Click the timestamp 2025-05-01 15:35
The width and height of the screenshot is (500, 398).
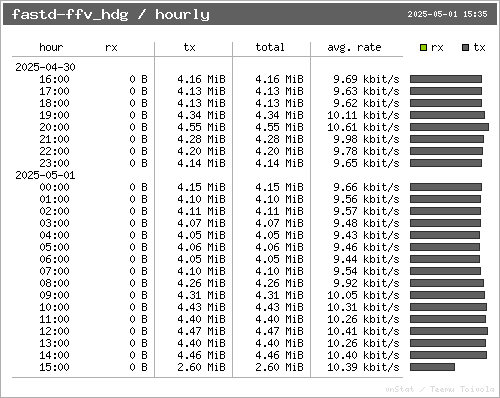click(447, 14)
